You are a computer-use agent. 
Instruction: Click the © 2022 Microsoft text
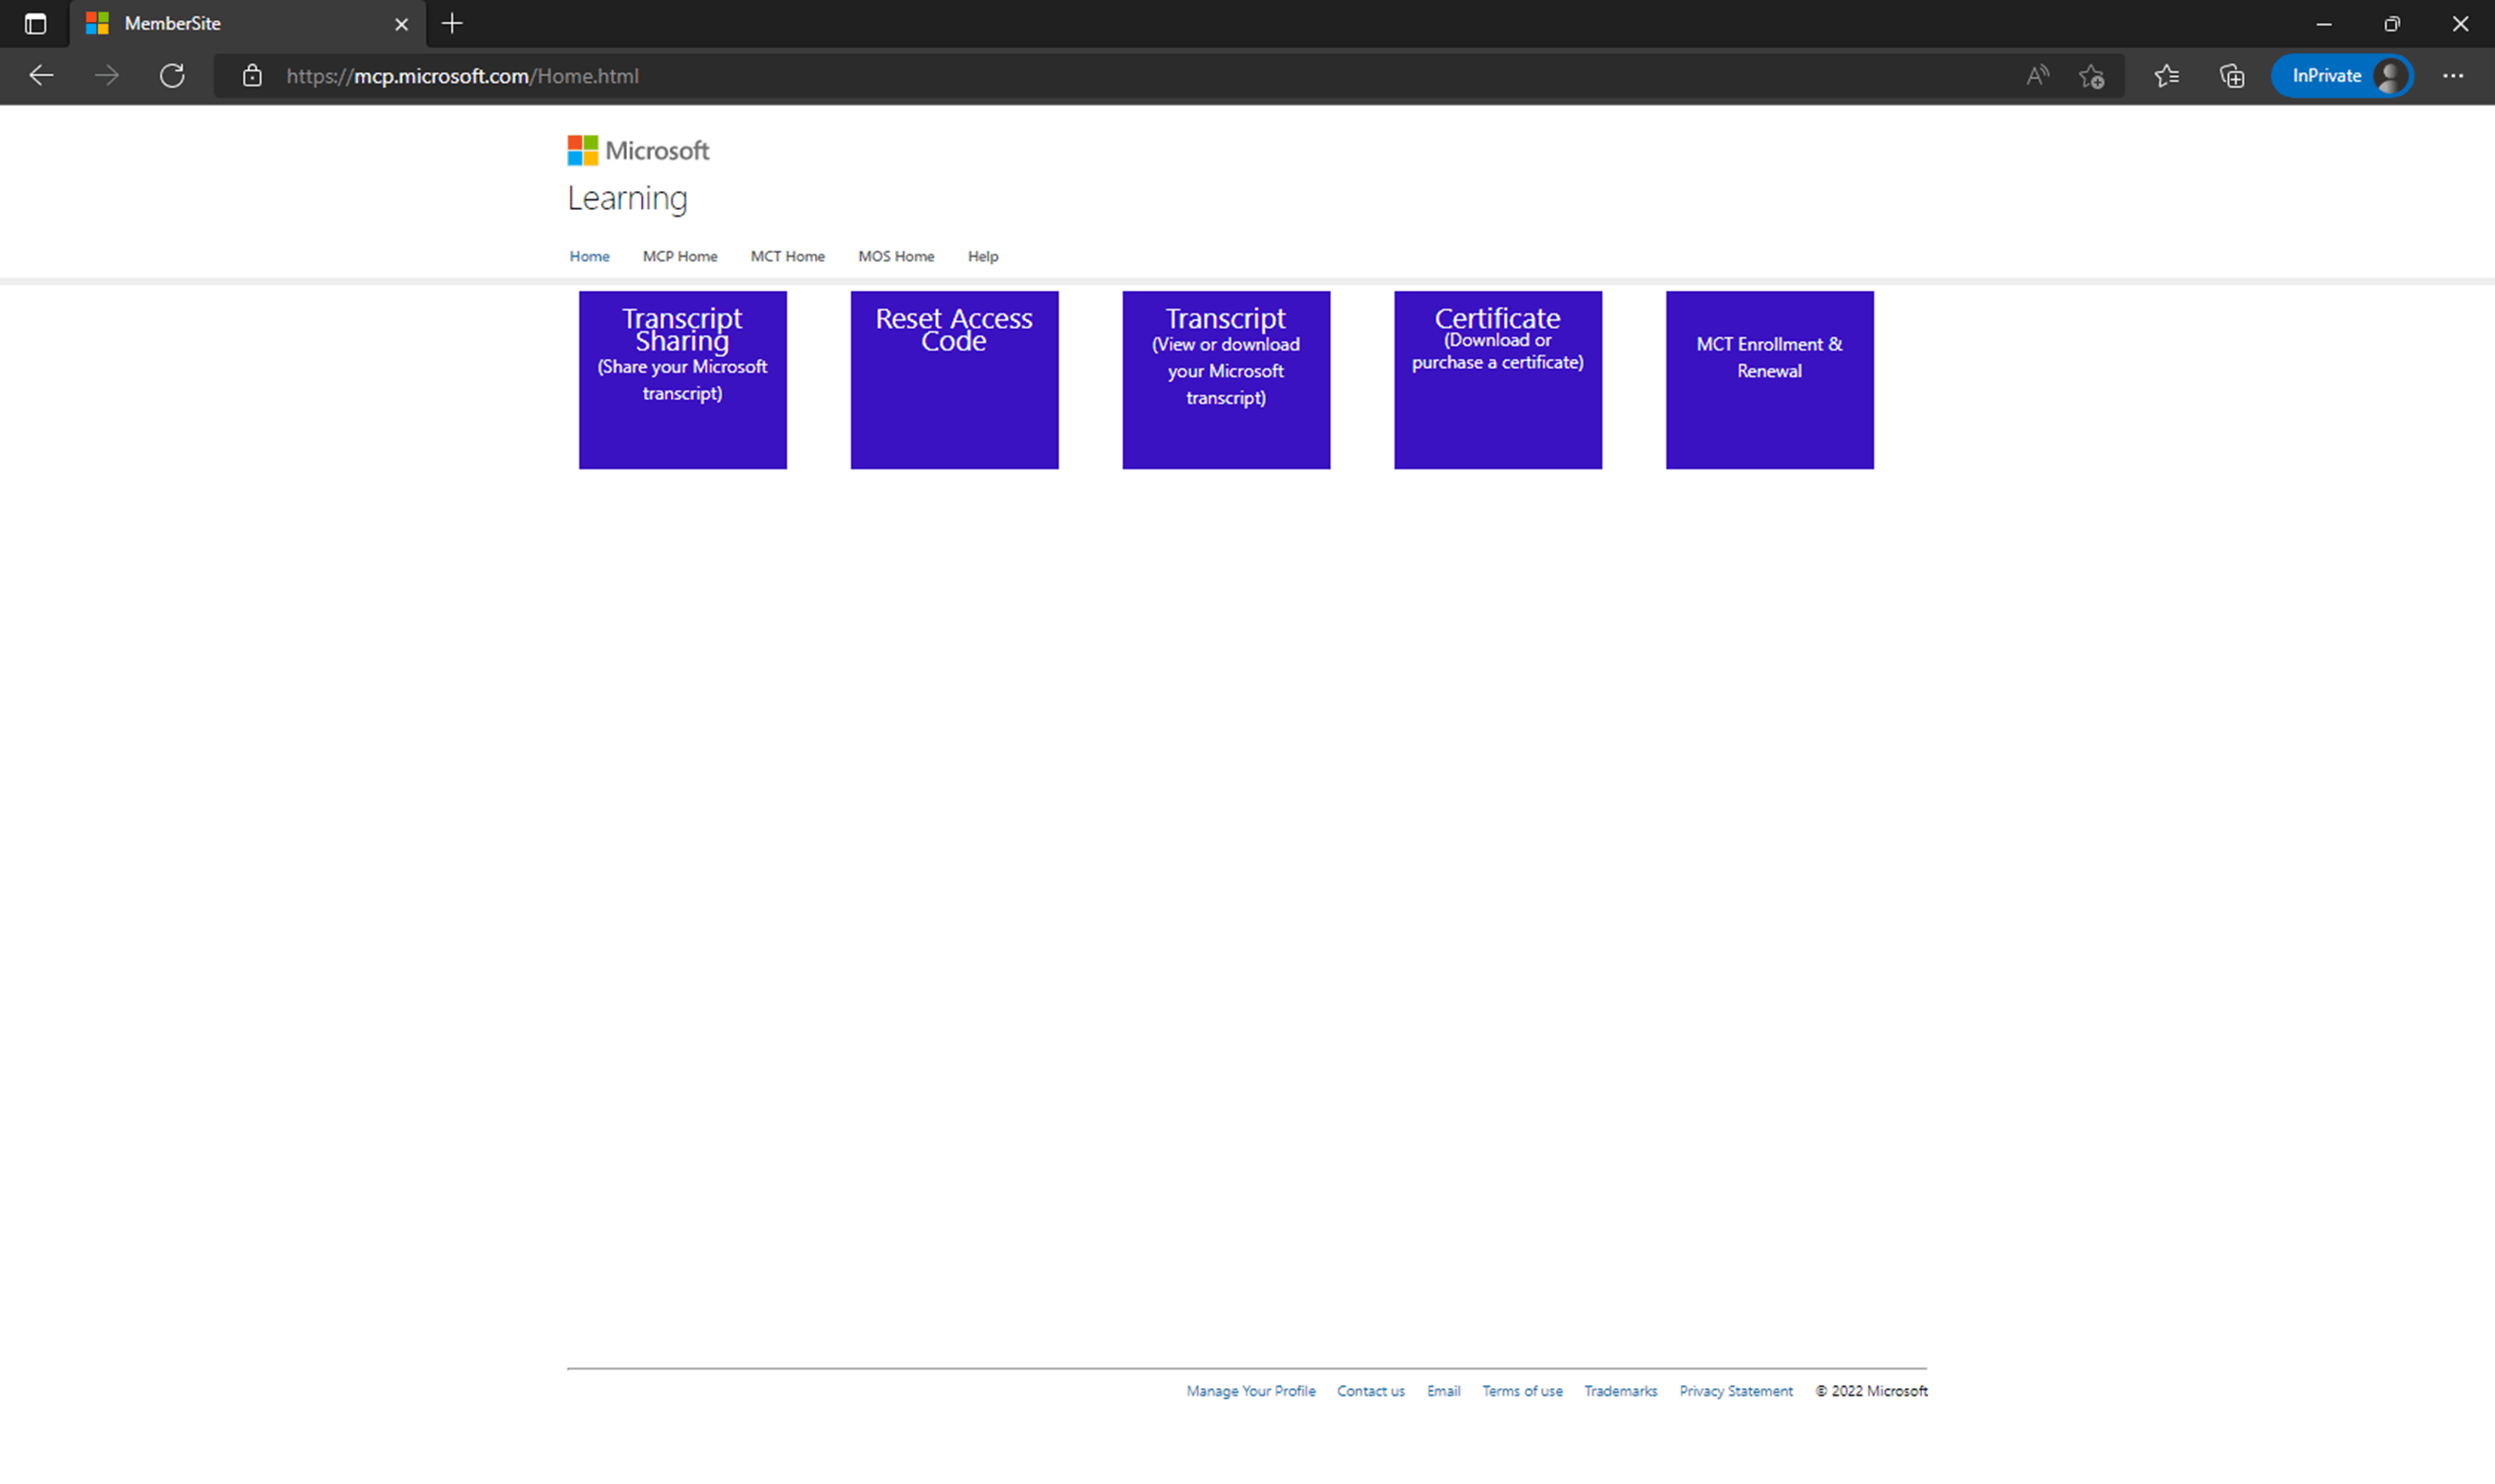[x=1871, y=1391]
